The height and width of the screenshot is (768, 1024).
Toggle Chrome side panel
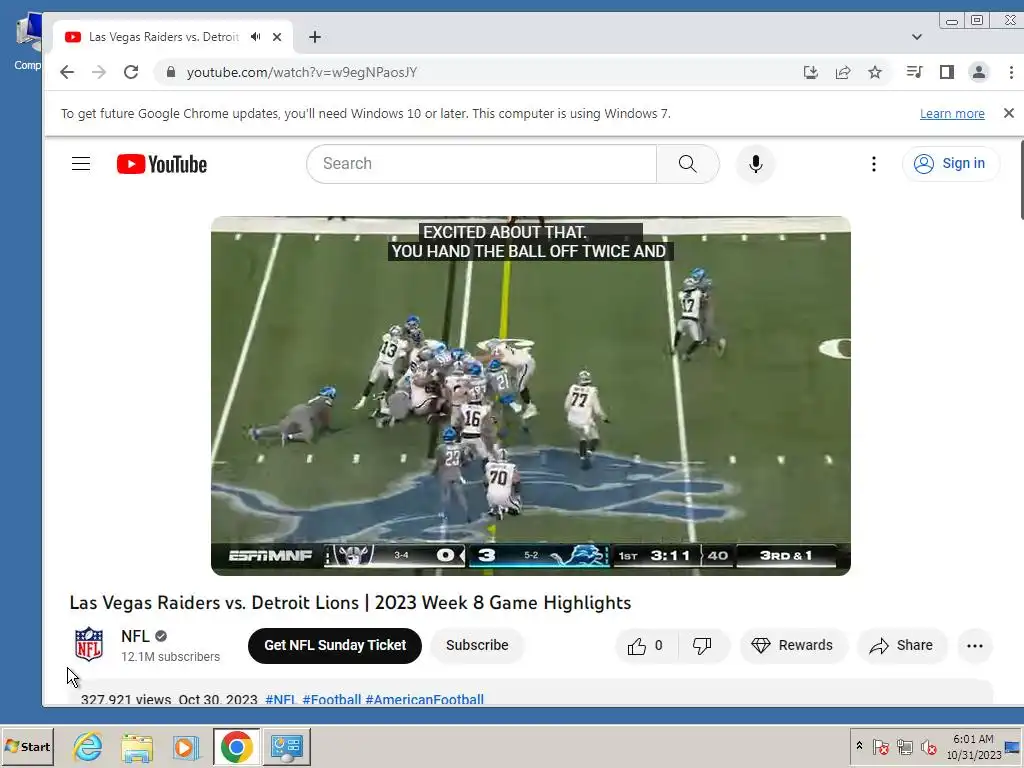tap(947, 72)
